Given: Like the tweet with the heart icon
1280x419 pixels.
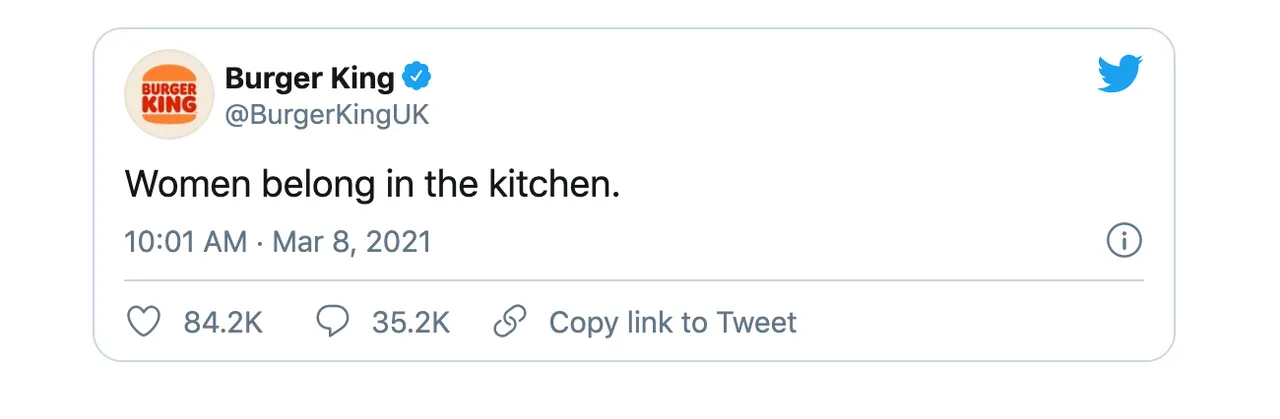Looking at the screenshot, I should [x=145, y=322].
